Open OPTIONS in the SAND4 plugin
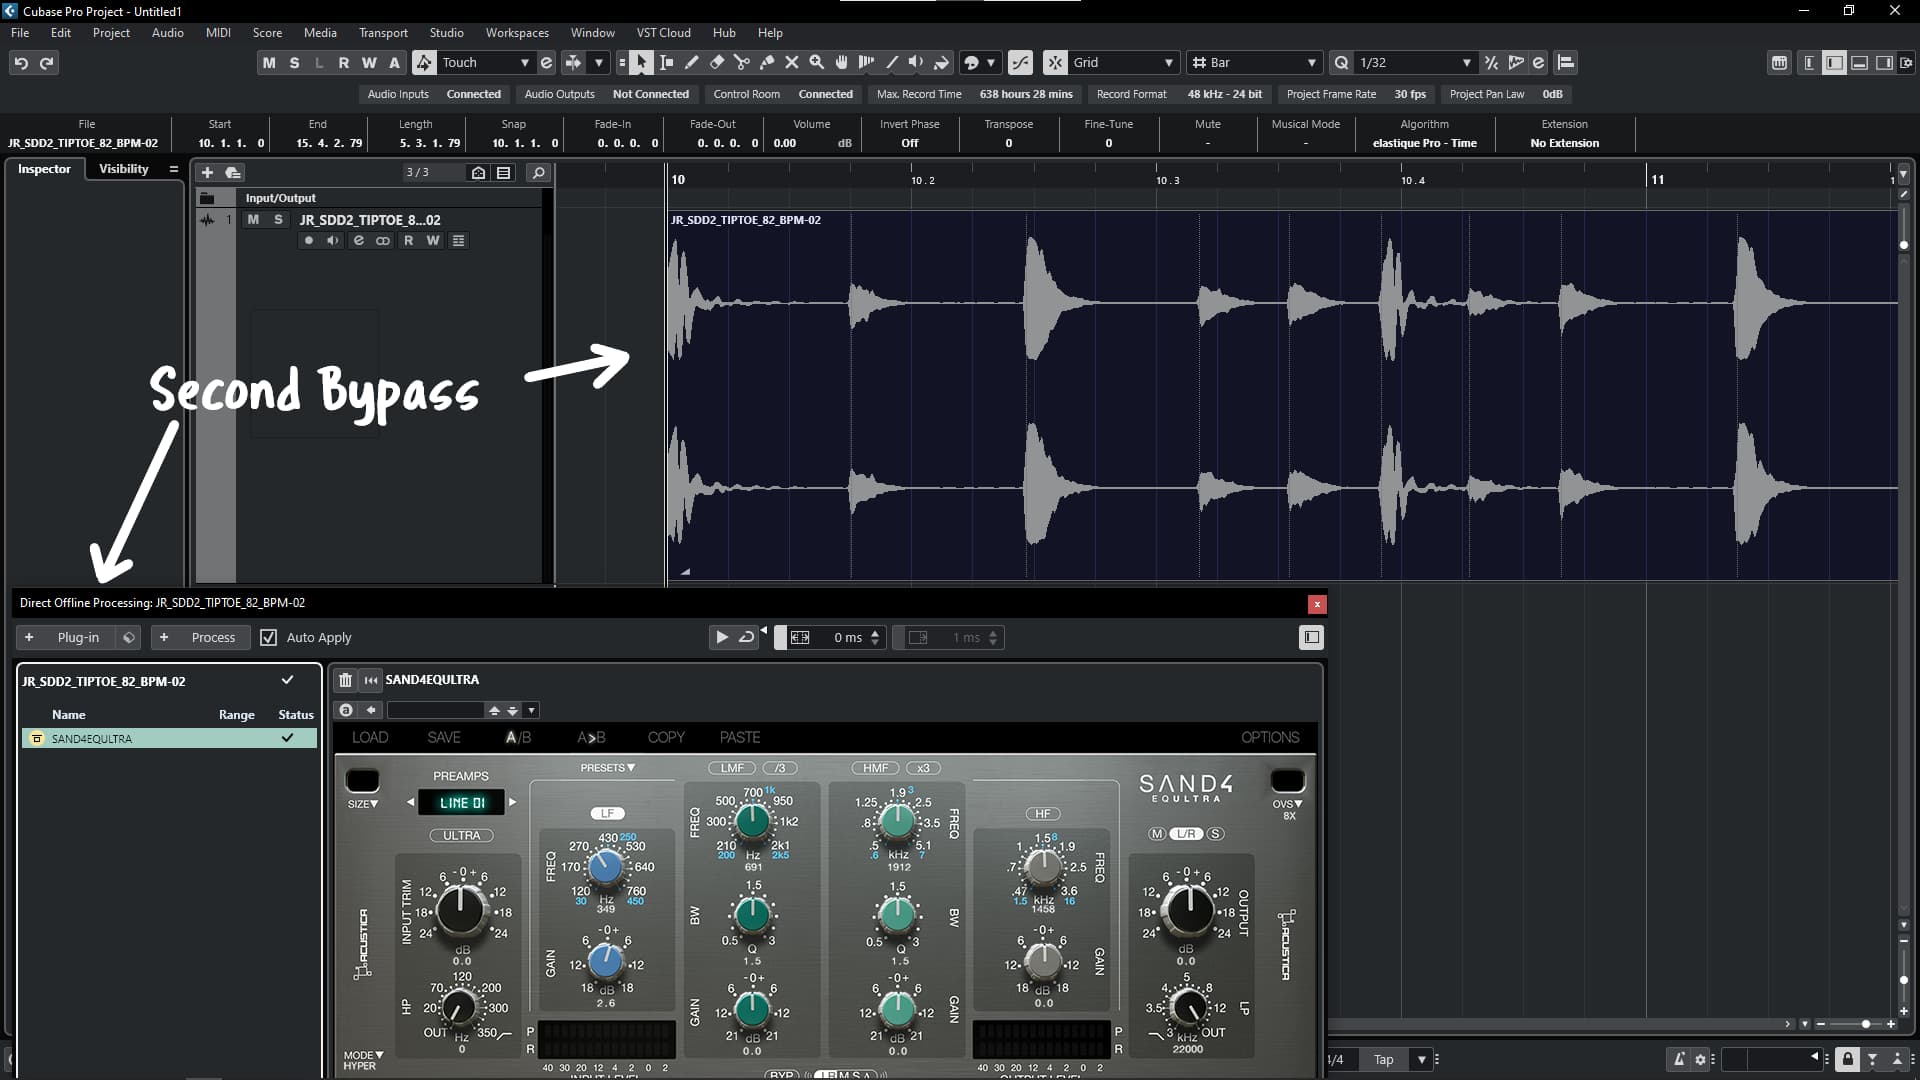The width and height of the screenshot is (1920, 1080). (x=1270, y=738)
